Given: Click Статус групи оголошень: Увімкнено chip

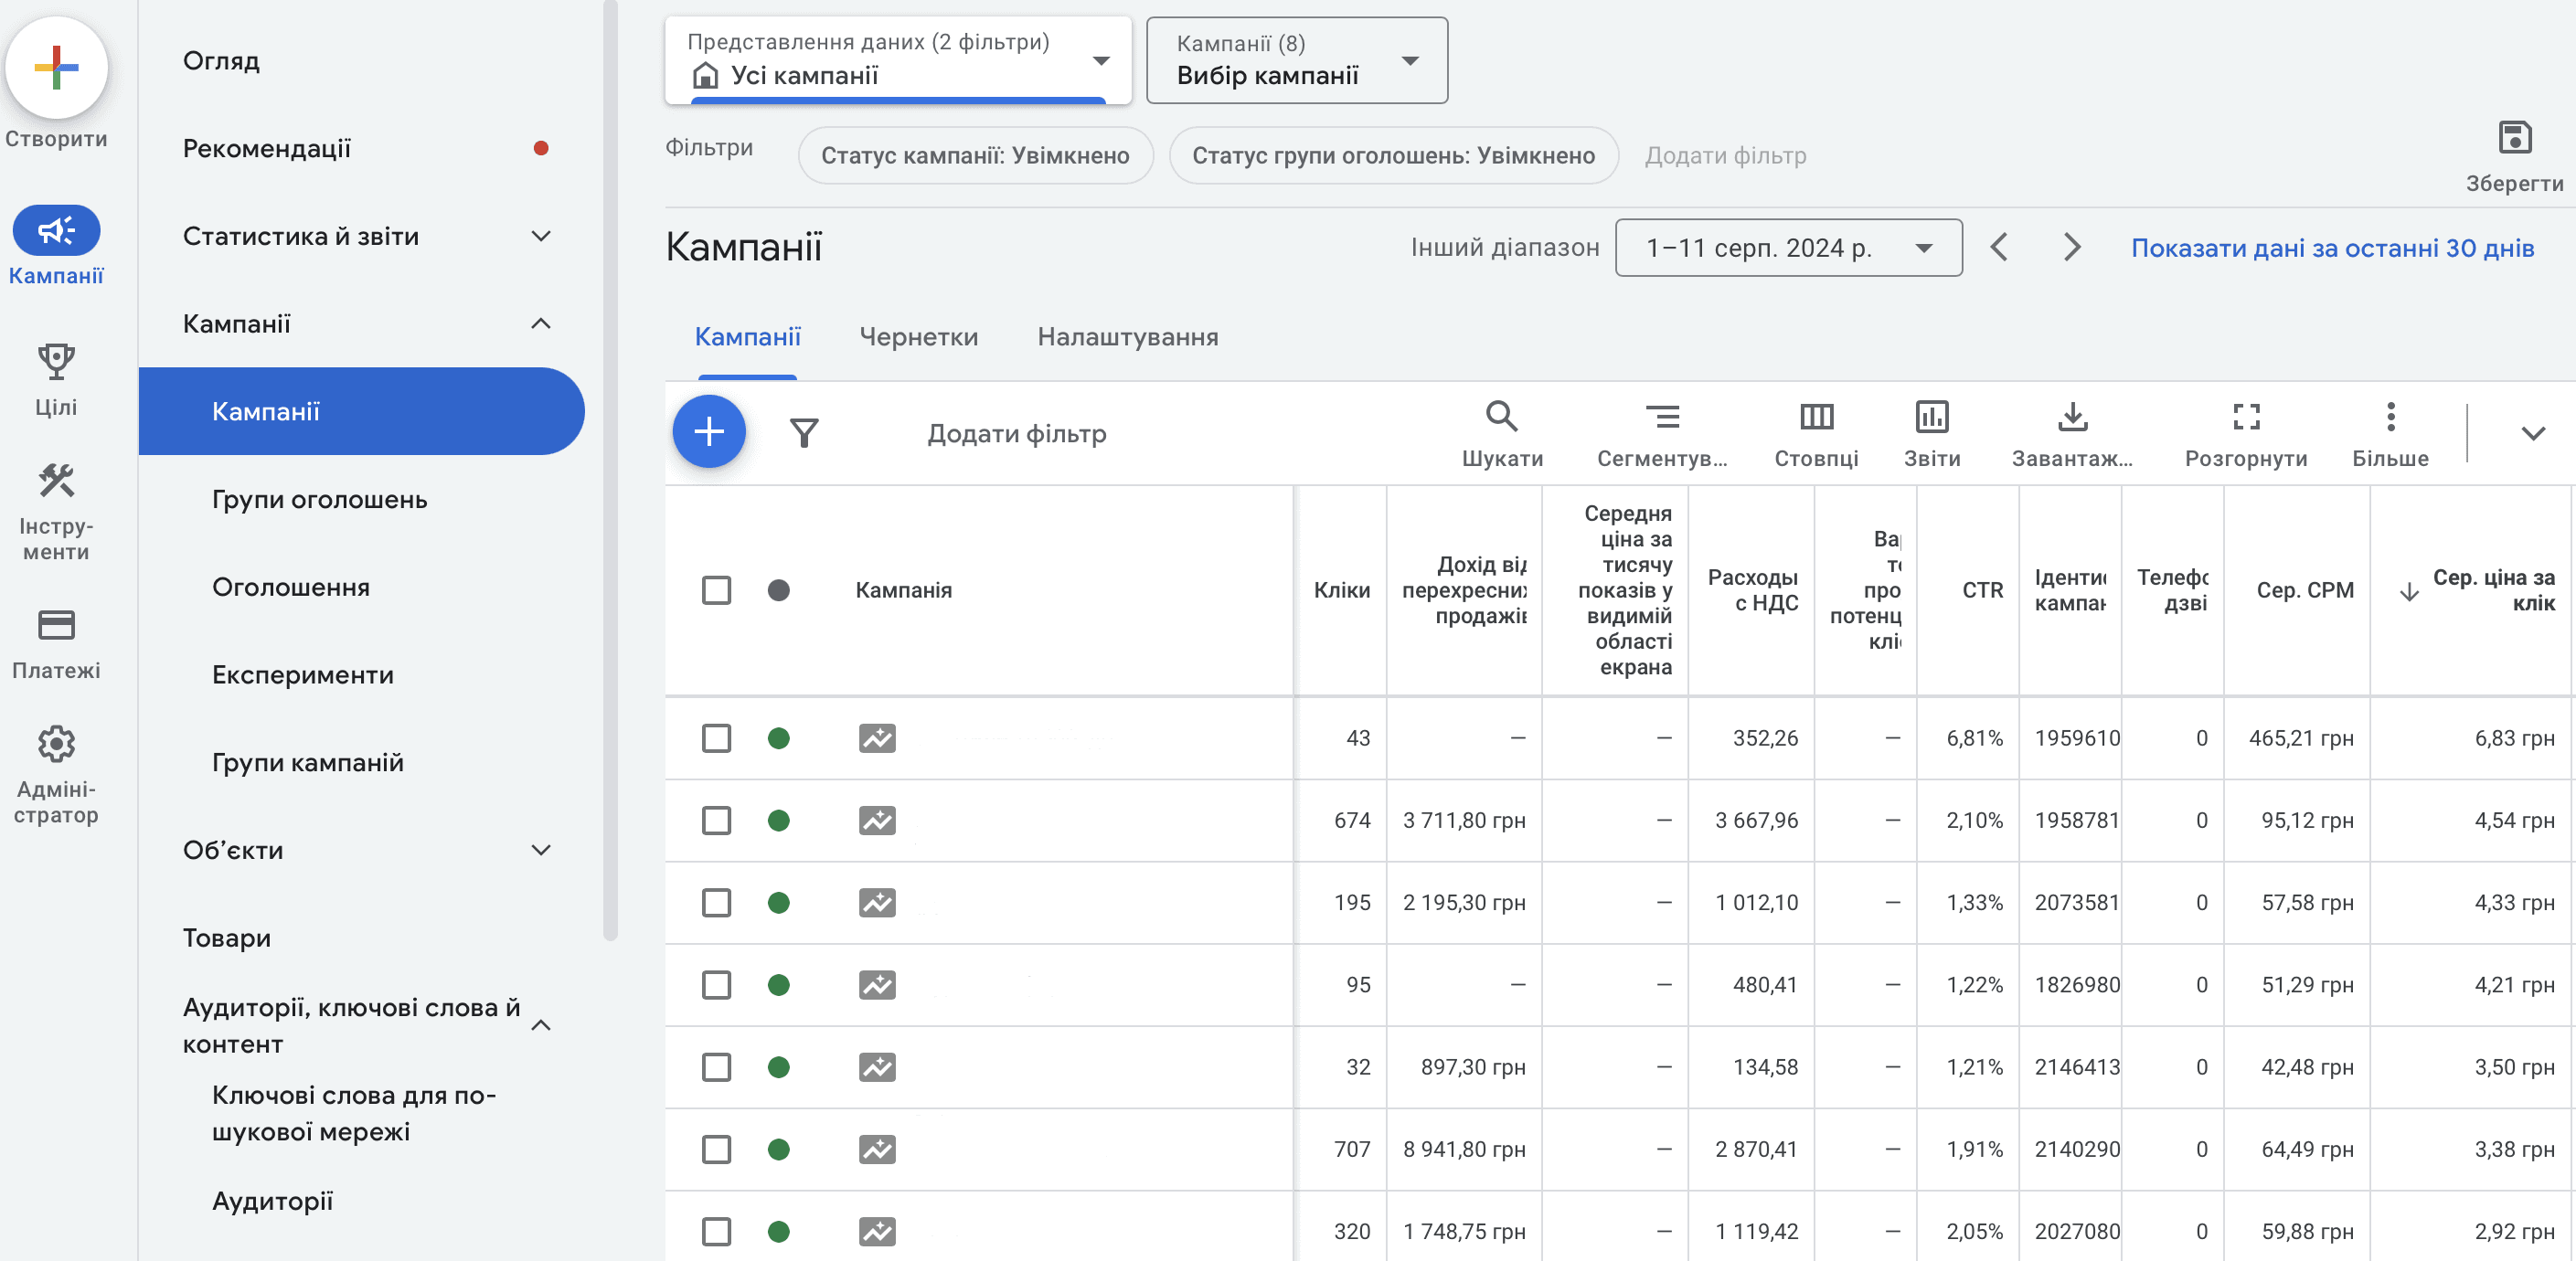Looking at the screenshot, I should click(x=1393, y=155).
